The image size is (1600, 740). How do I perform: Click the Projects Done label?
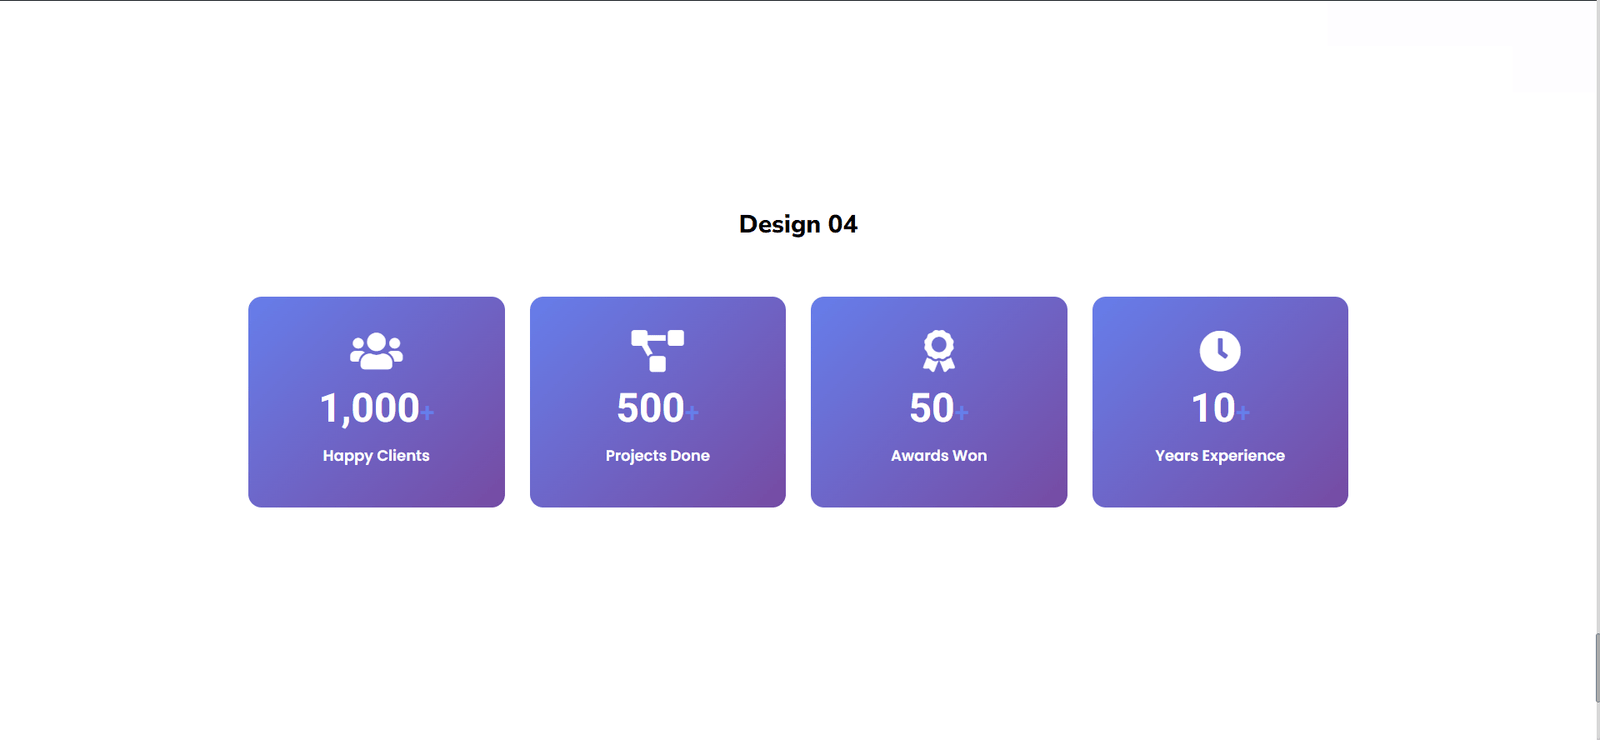657,456
